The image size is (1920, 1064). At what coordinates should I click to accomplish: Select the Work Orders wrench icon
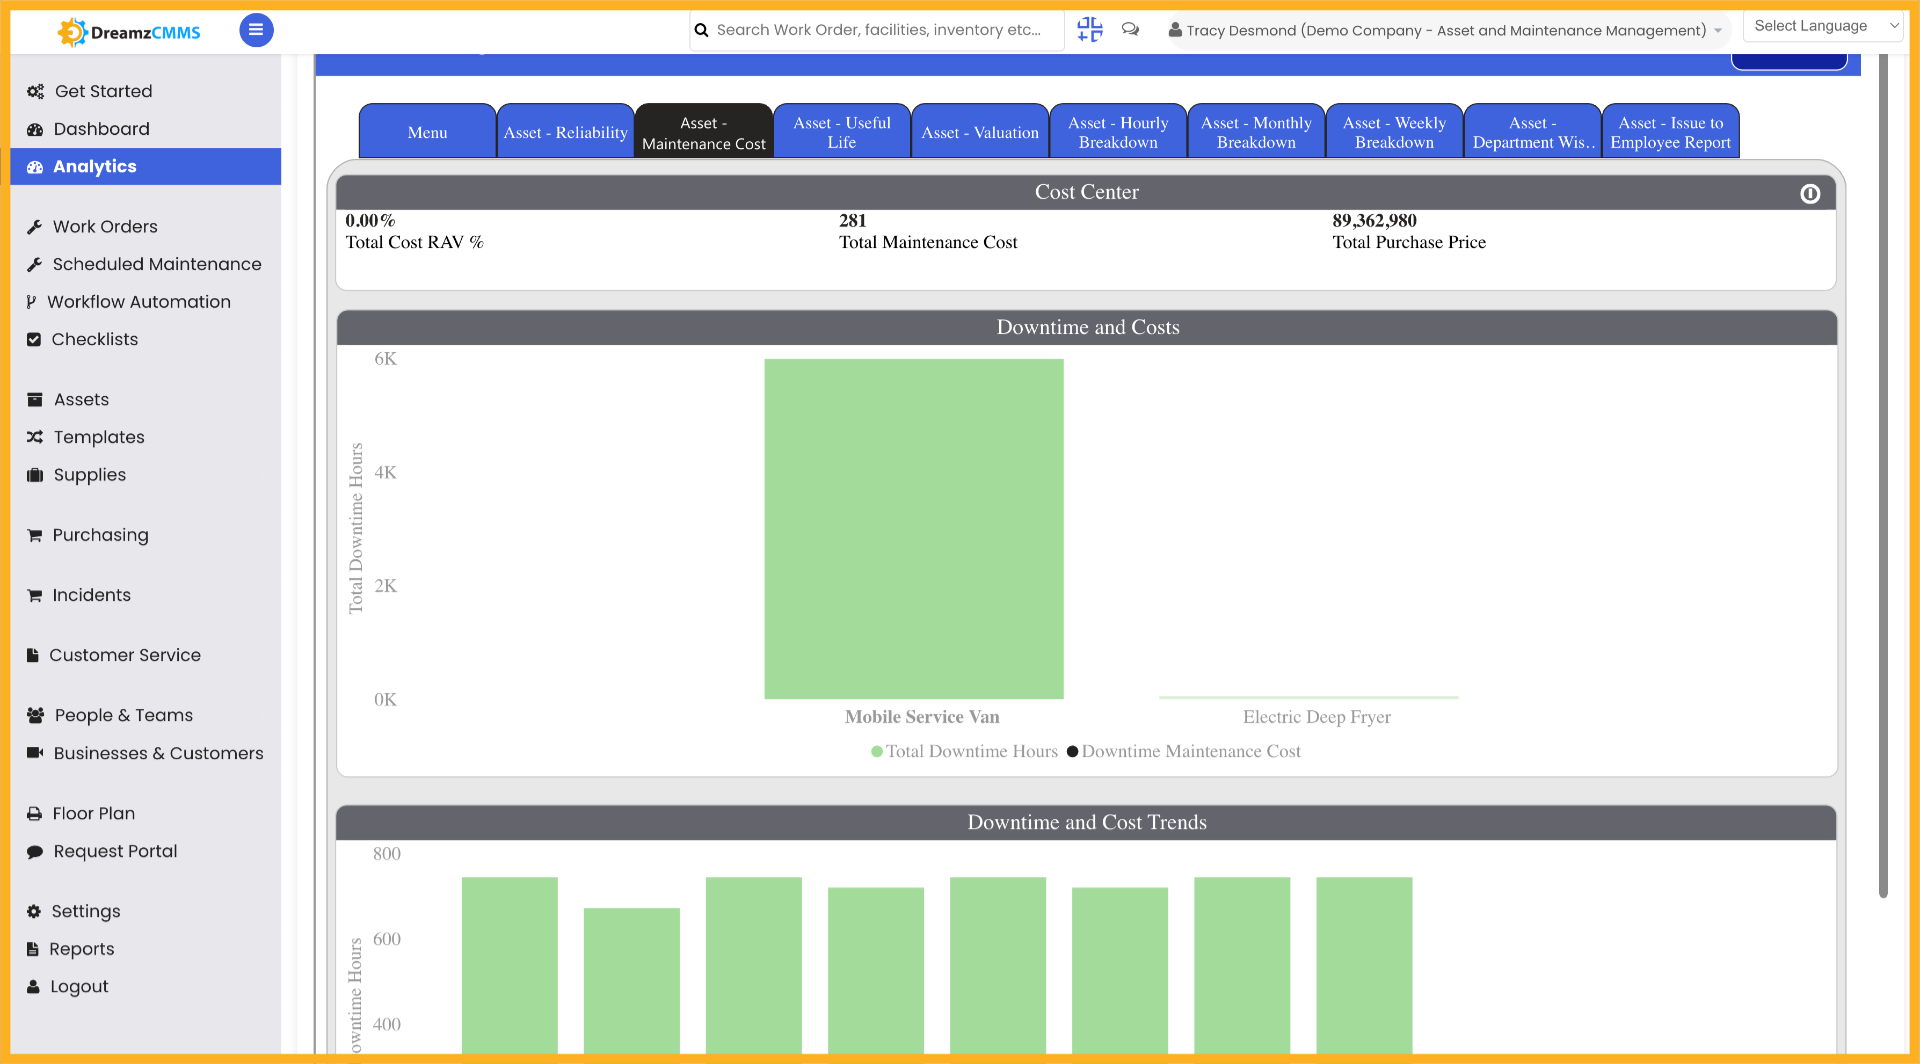click(35, 226)
